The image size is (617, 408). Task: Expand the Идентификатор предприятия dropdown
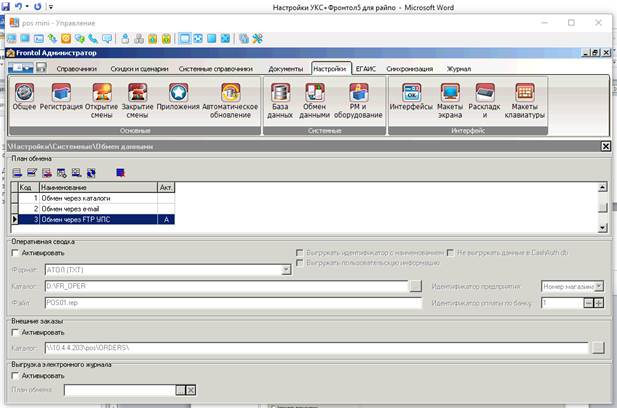pos(599,286)
